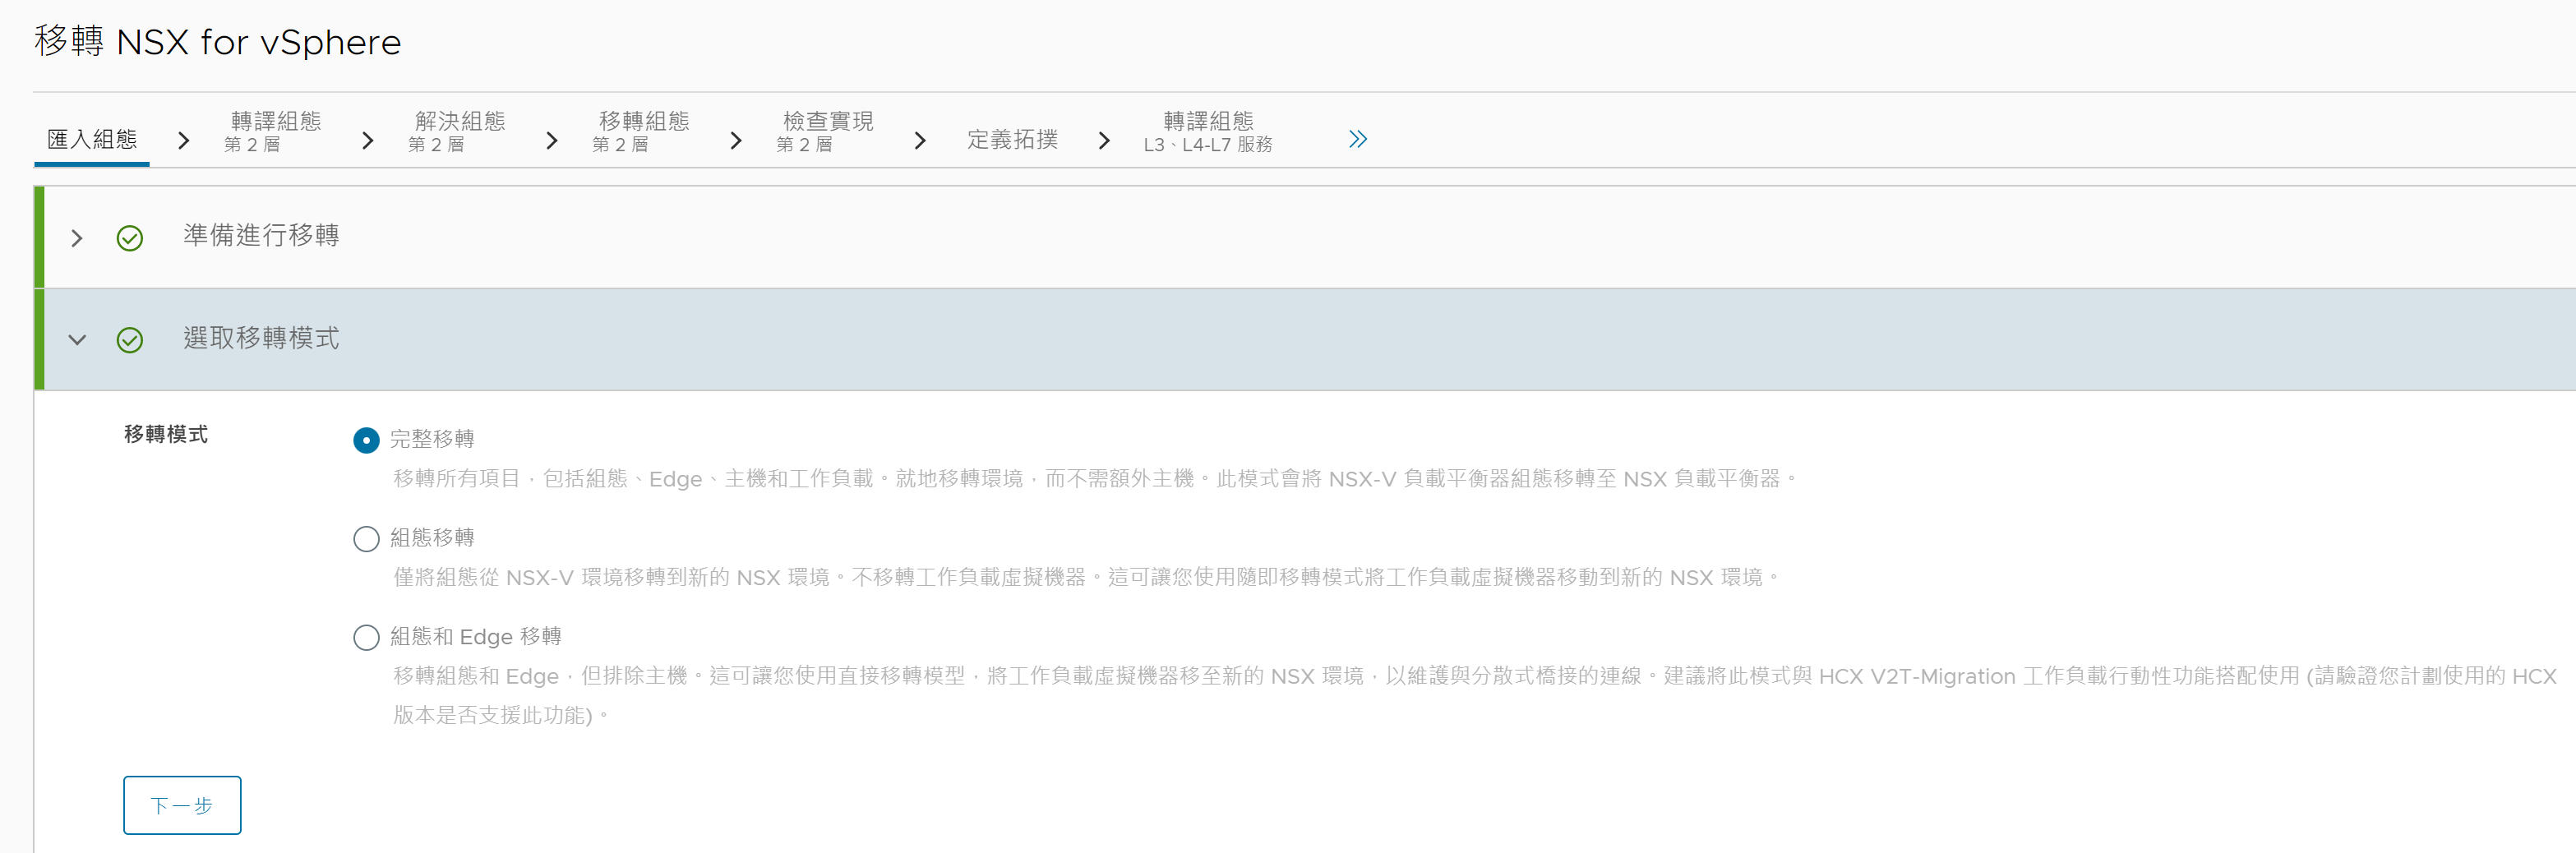Image resolution: width=2576 pixels, height=853 pixels.
Task: Click the 下一步 button
Action: [x=182, y=805]
